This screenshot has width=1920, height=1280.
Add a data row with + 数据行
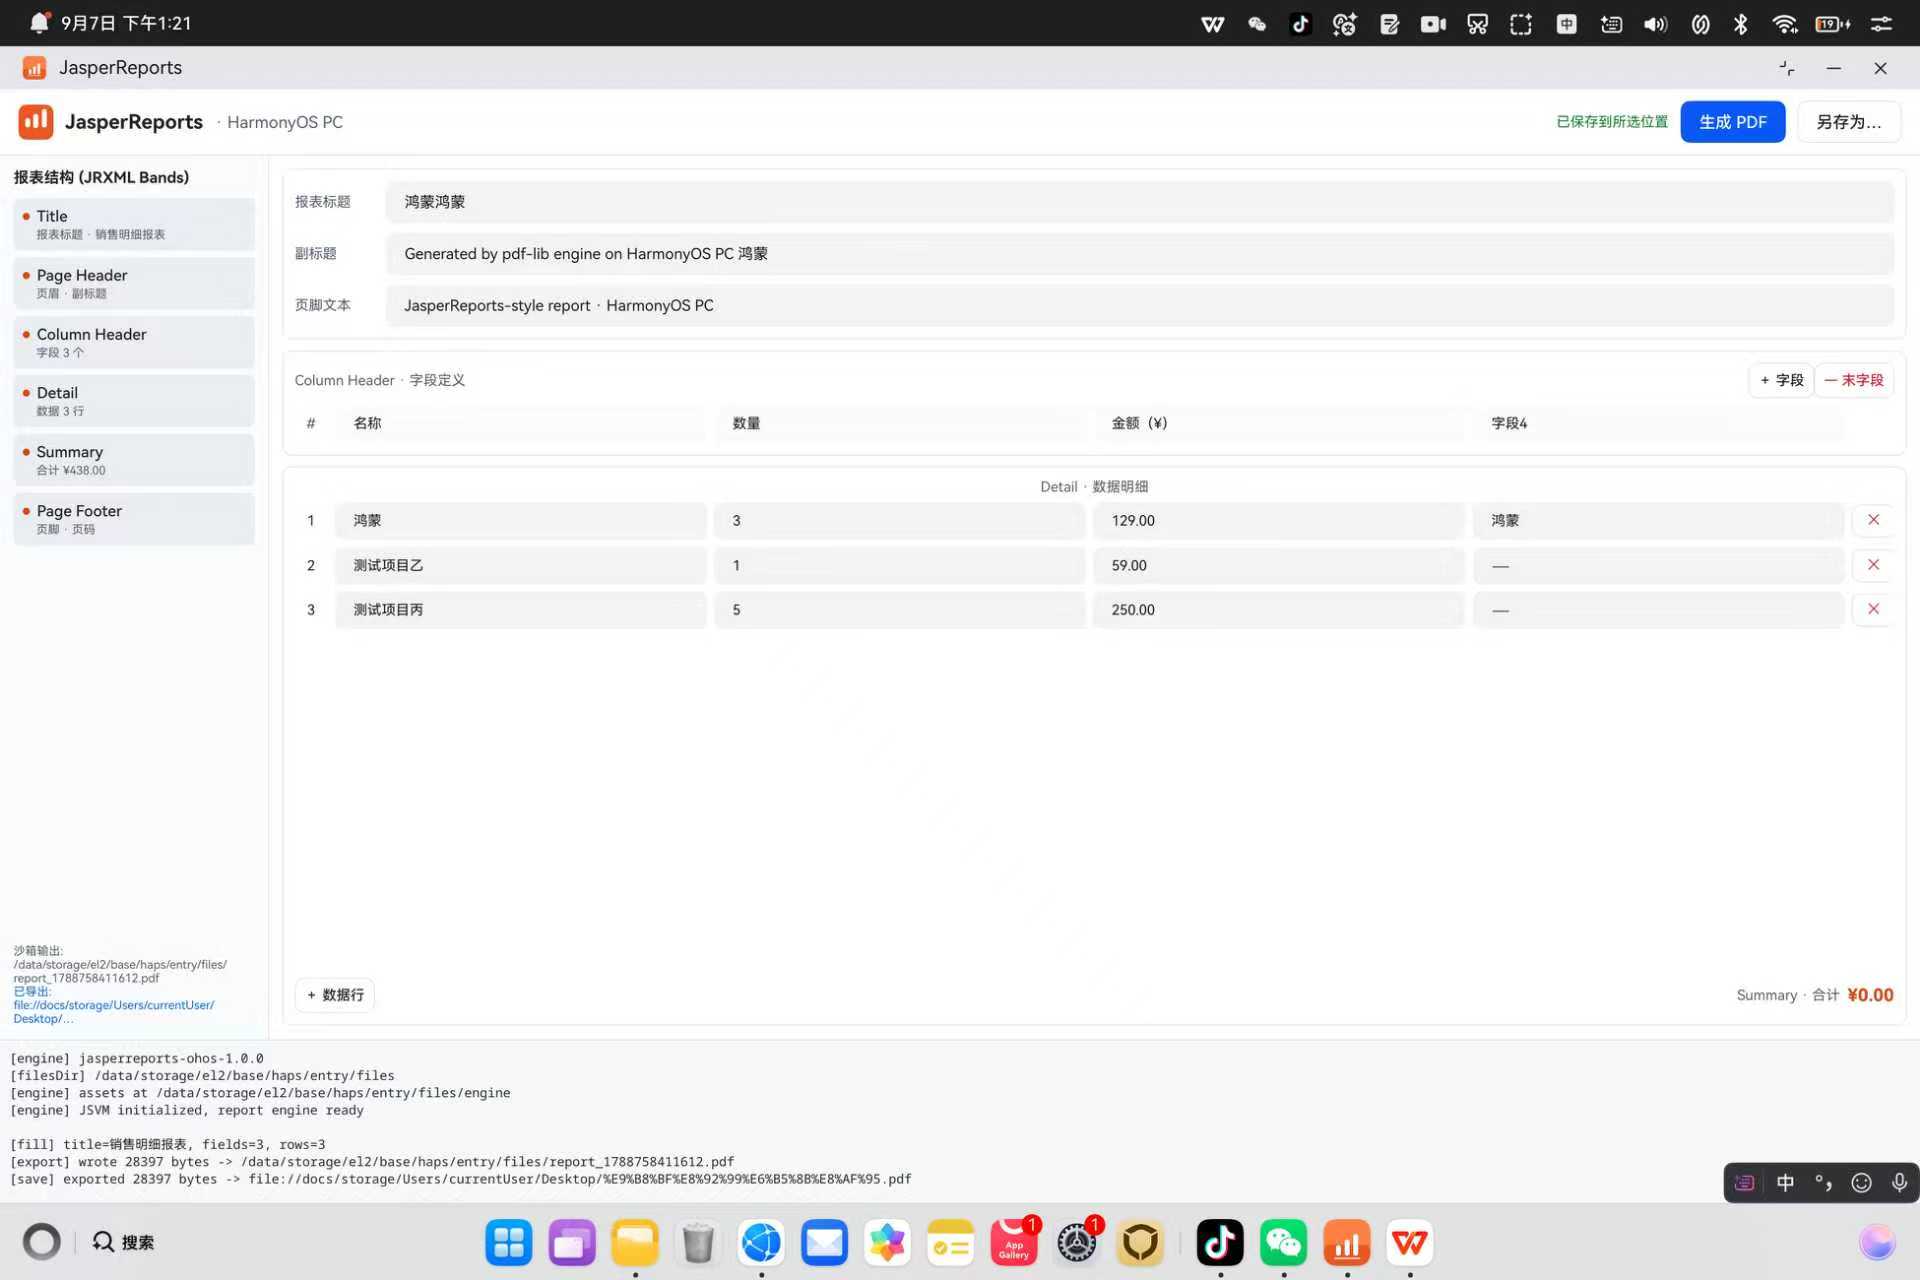pos(335,995)
